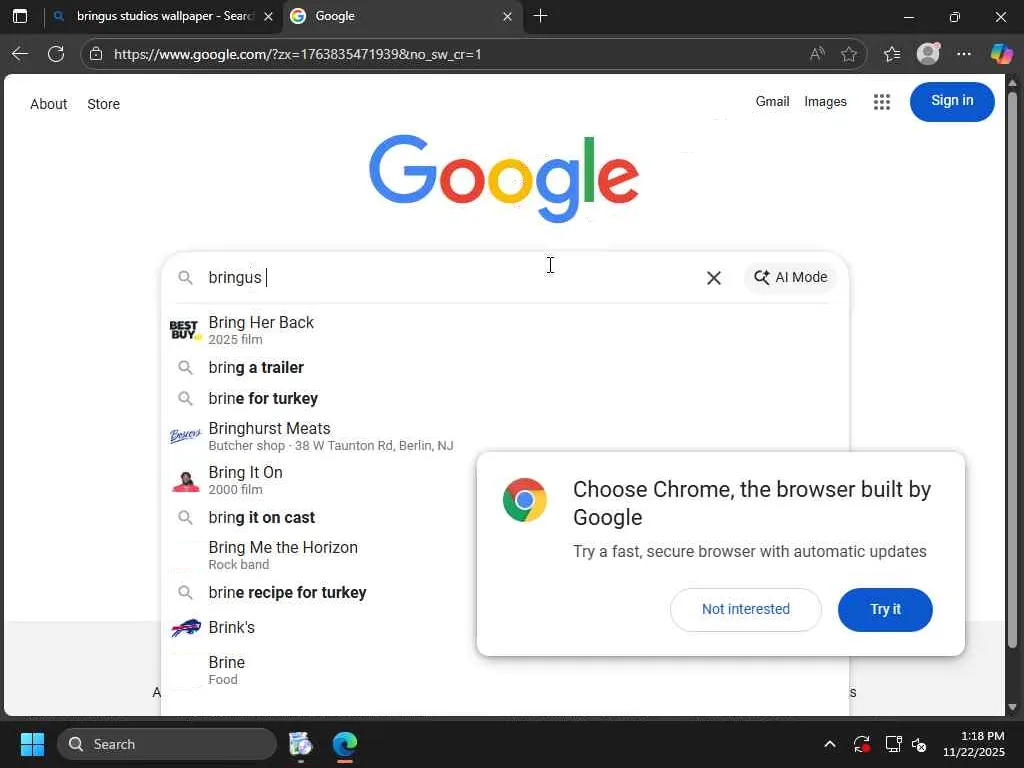
Task: Show hidden system tray icons
Action: [x=829, y=744]
